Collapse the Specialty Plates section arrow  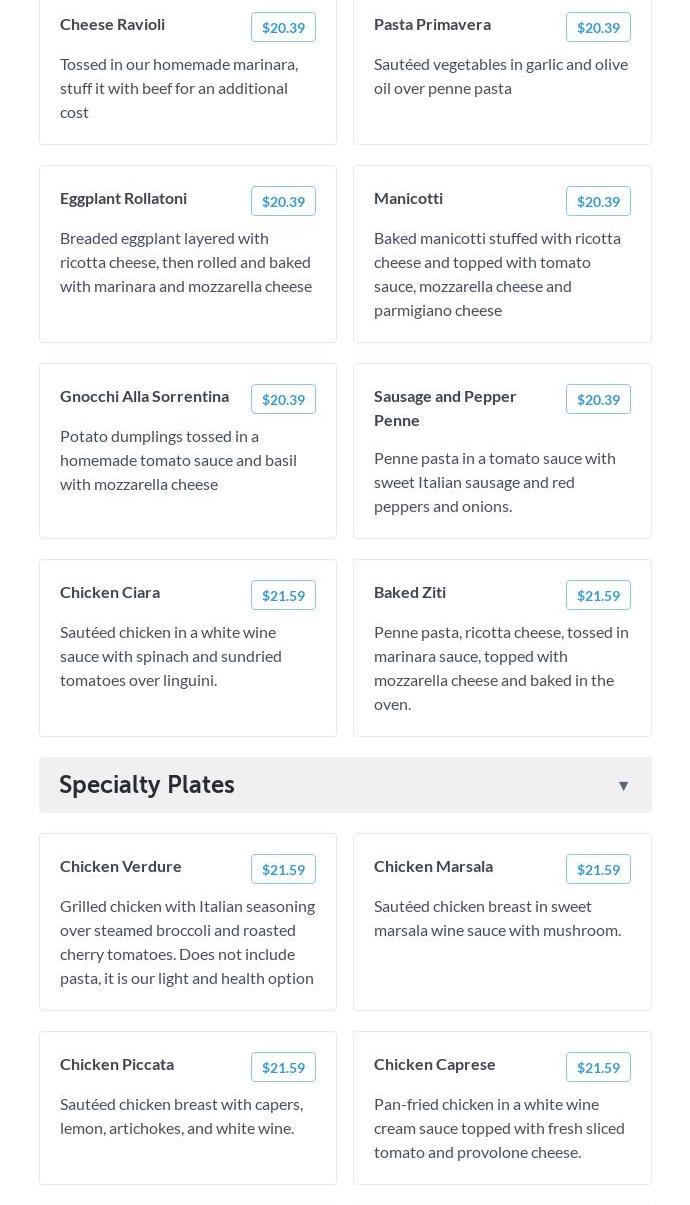[x=623, y=786]
